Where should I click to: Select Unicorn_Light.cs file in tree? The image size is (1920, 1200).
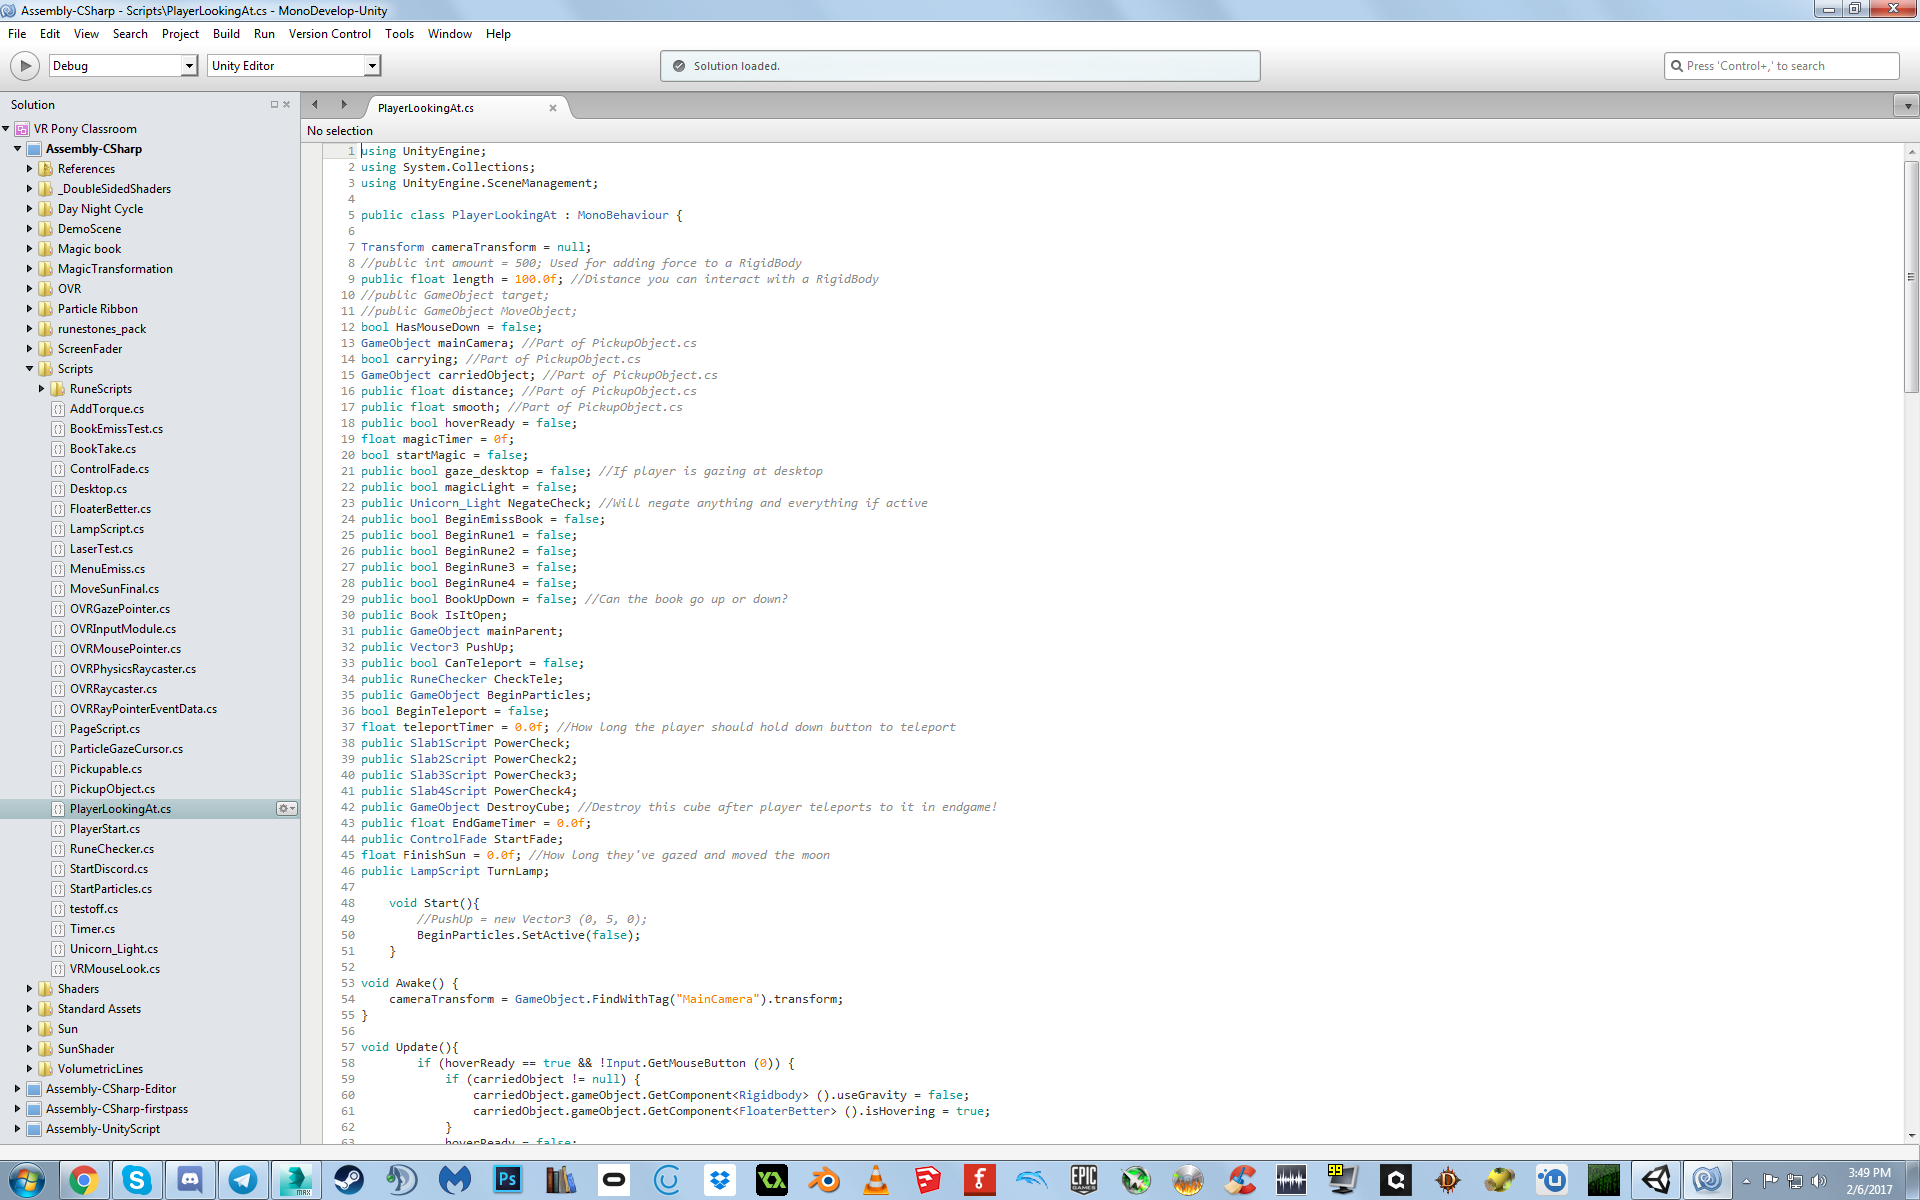pyautogui.click(x=113, y=949)
